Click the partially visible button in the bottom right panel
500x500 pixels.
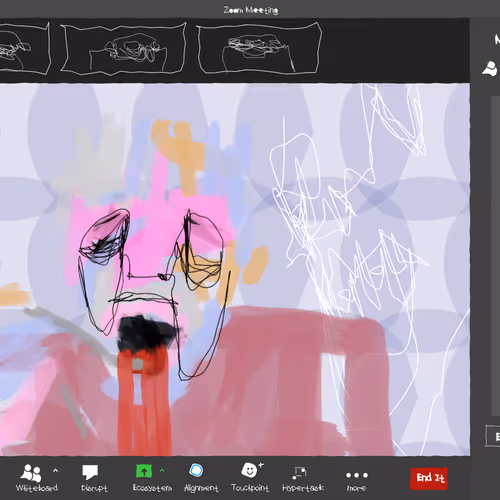tap(493, 436)
